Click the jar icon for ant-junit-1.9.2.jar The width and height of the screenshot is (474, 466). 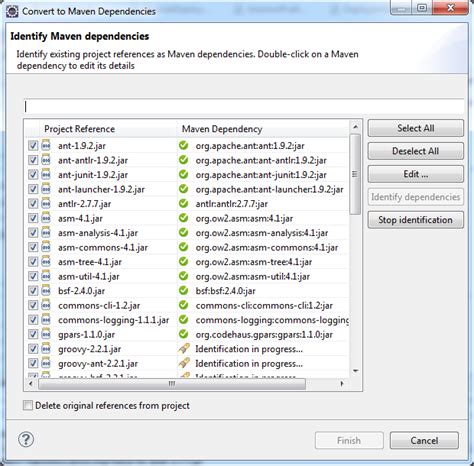tap(46, 175)
